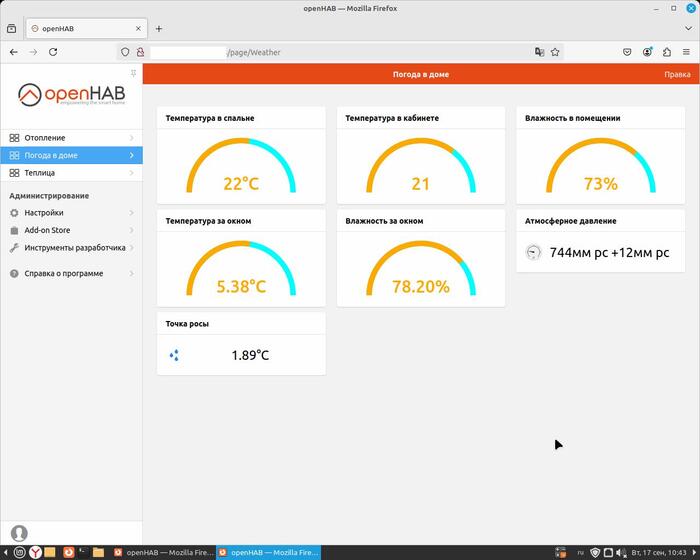
Task: List all tabs with the chevron
Action: tap(688, 29)
